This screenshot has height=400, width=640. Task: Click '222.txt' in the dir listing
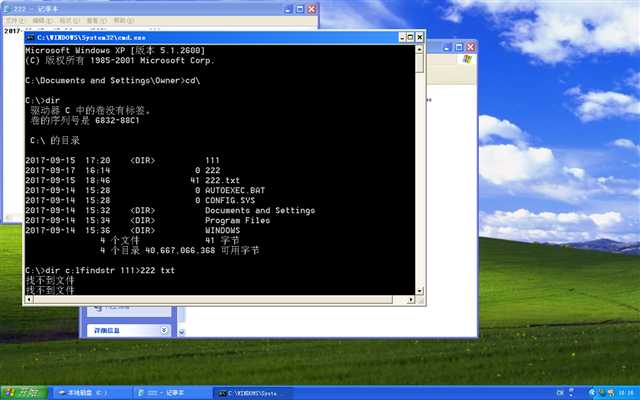coord(222,180)
